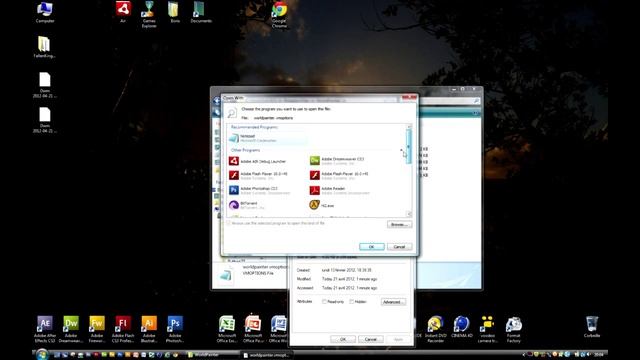Select CINEMA 4D desktop shortcut
Viewport: 640px width, 360px height.
[x=462, y=327]
